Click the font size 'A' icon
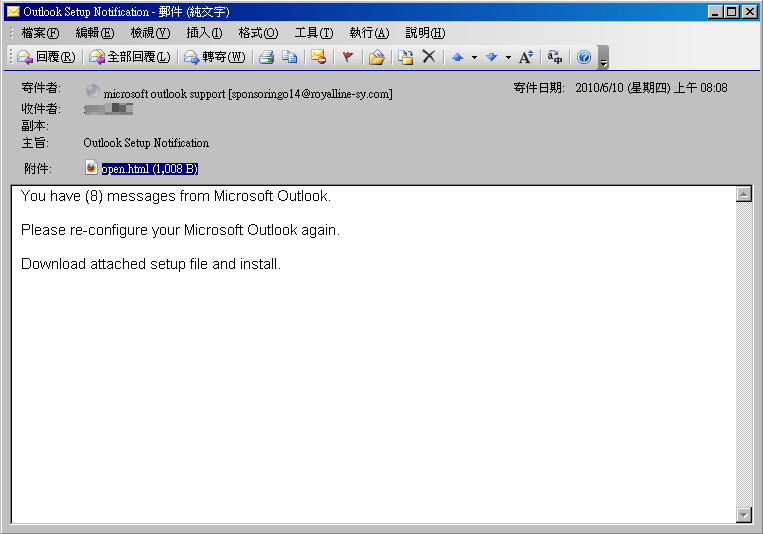The height and width of the screenshot is (534, 763). pyautogui.click(x=526, y=57)
